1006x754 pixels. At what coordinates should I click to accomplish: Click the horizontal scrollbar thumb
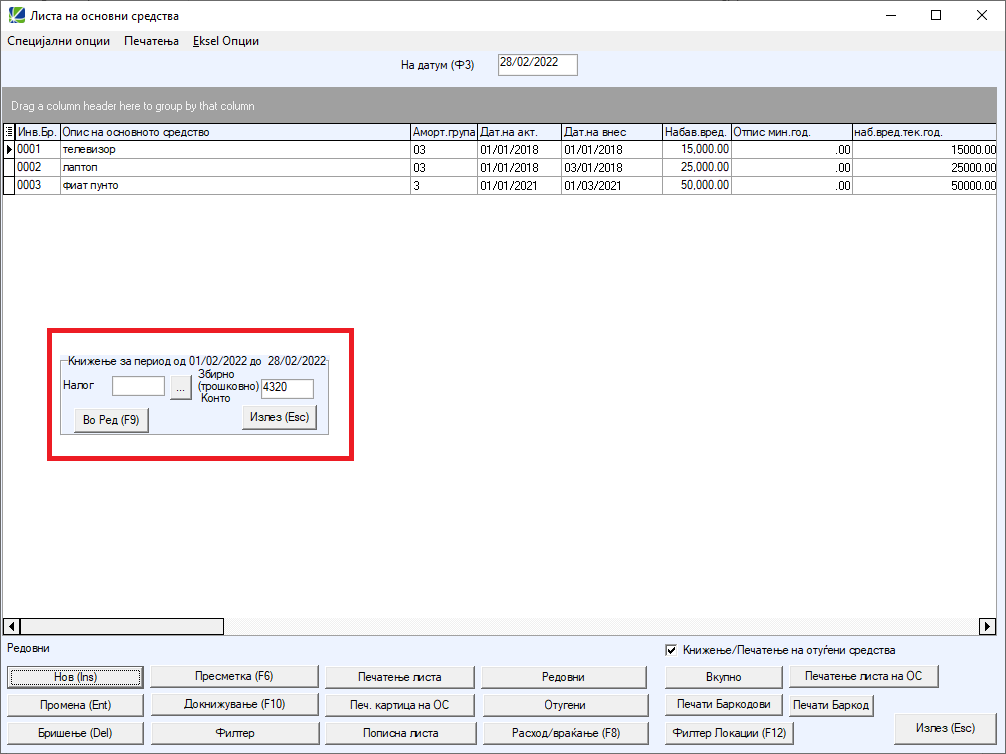click(122, 626)
